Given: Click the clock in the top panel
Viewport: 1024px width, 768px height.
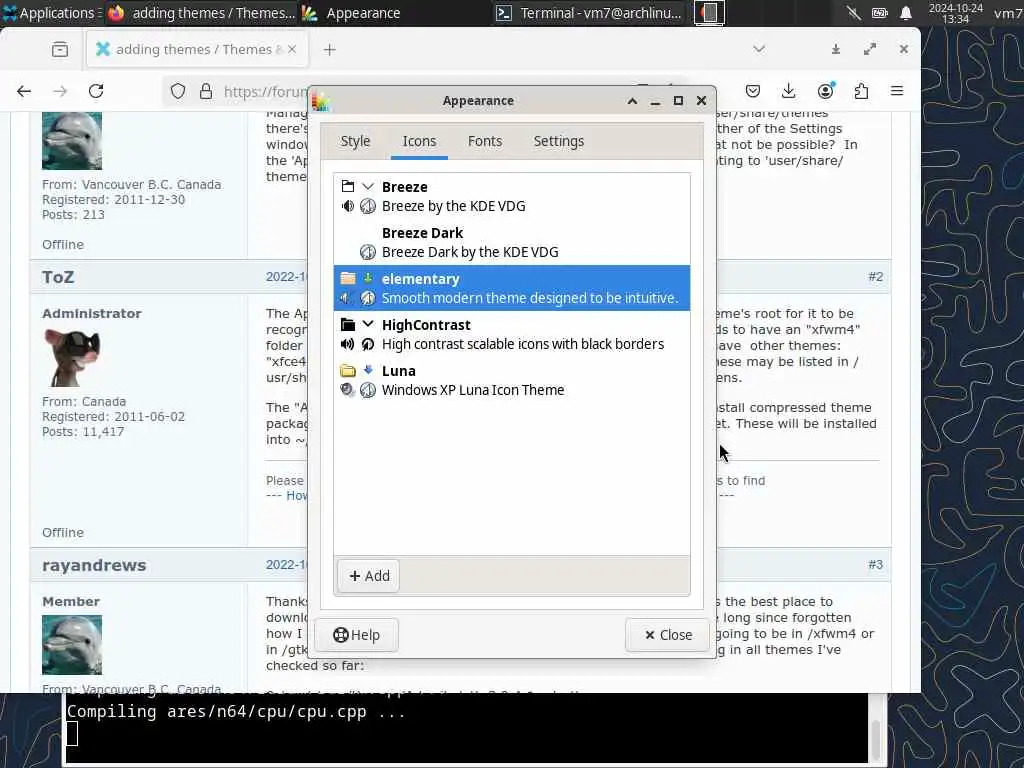Looking at the screenshot, I should click(955, 13).
